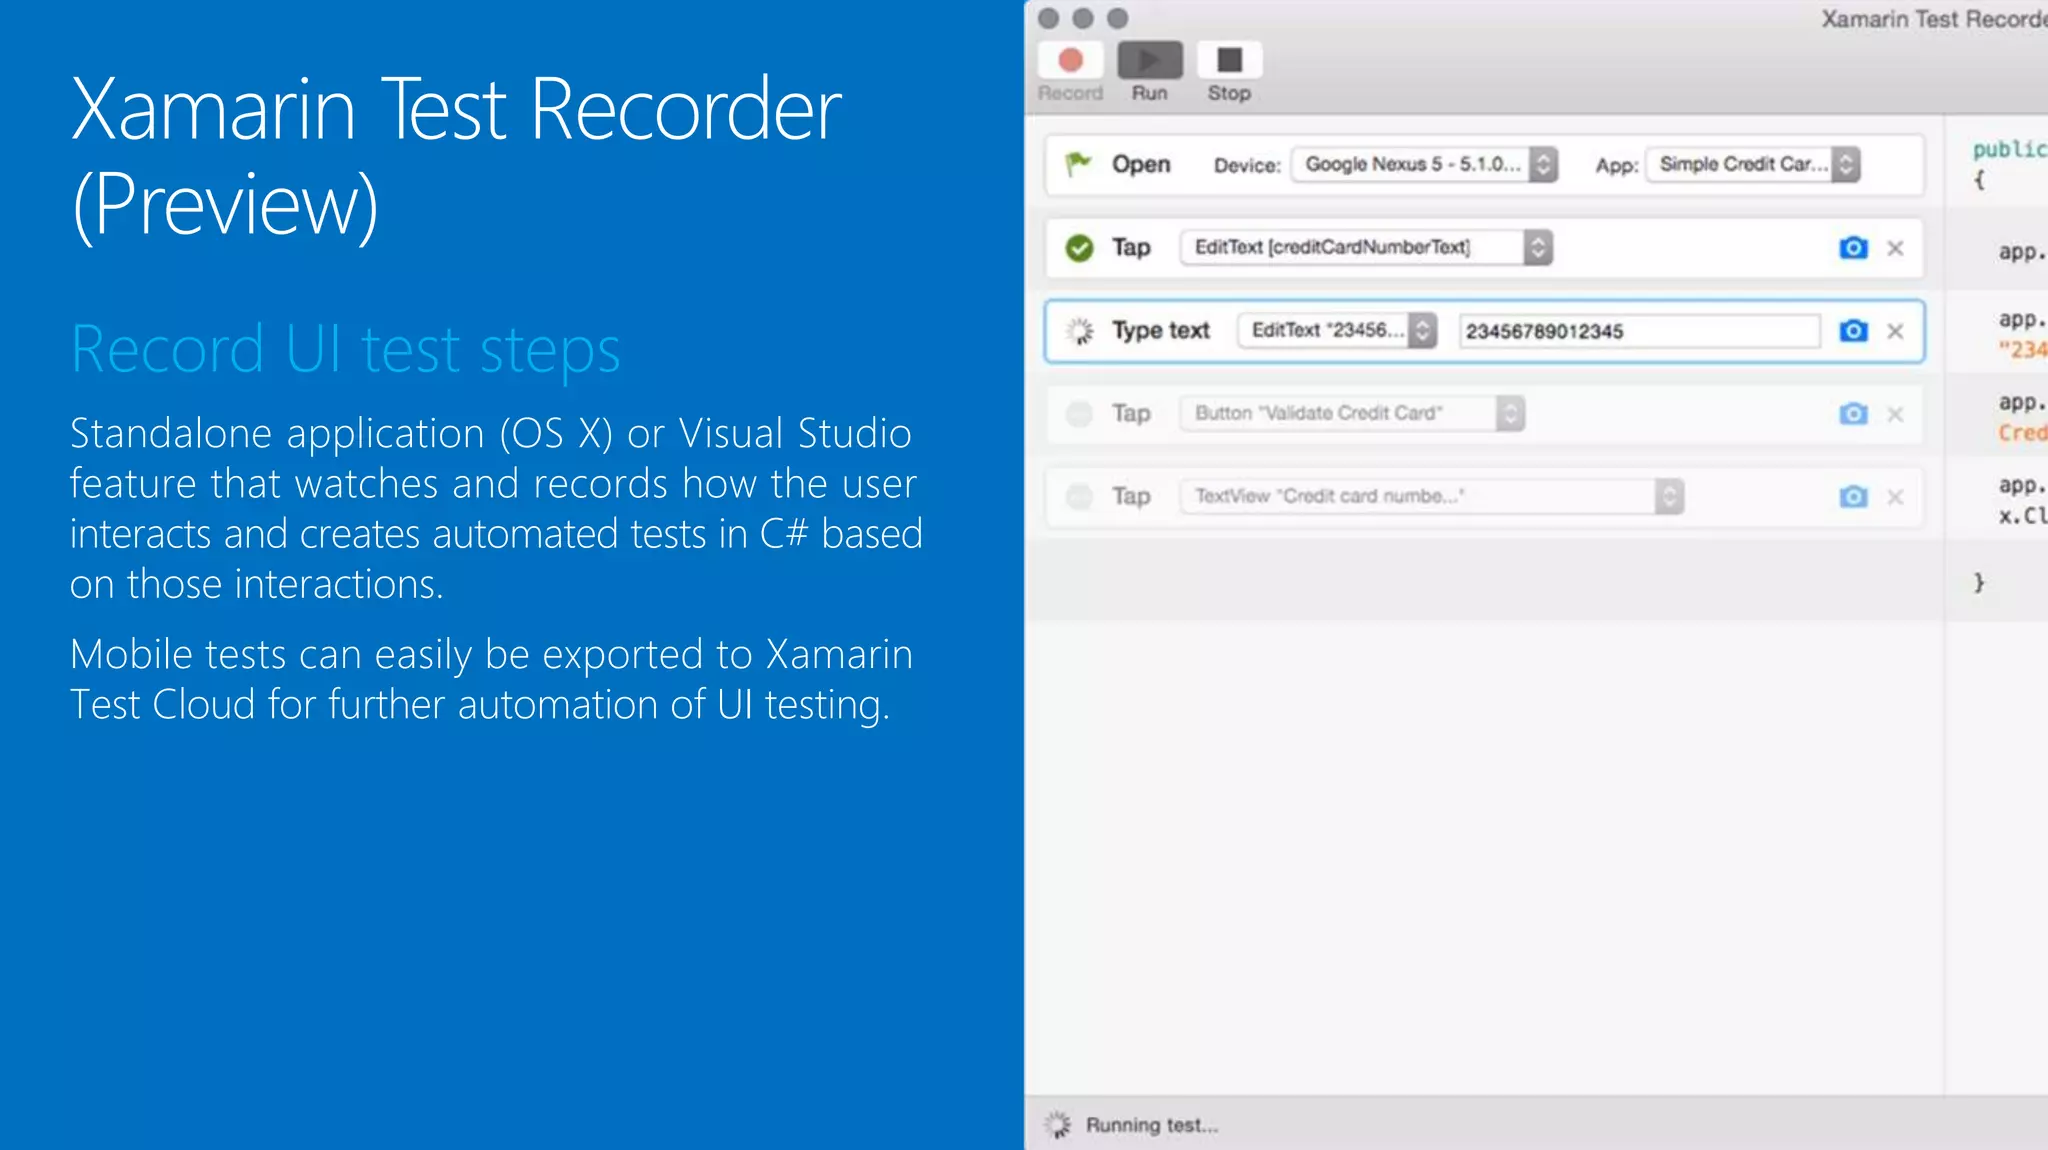Select the Open step label
This screenshot has height=1150, width=2048.
point(1141,164)
